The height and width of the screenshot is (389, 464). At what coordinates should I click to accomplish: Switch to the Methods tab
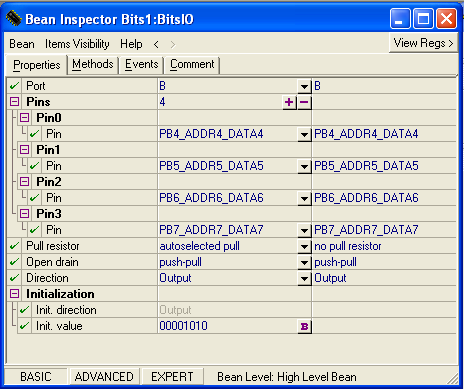pos(93,64)
